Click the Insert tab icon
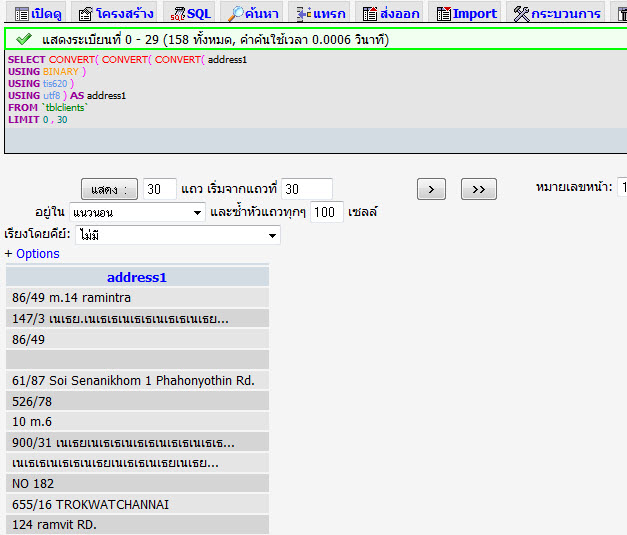The width and height of the screenshot is (627, 535). (x=304, y=14)
